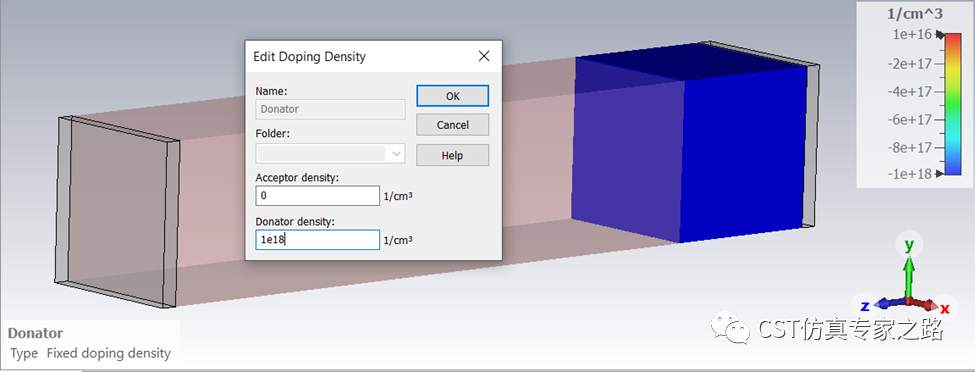This screenshot has width=975, height=372.
Task: Click the rainbow color scale bar
Action: coord(953,104)
